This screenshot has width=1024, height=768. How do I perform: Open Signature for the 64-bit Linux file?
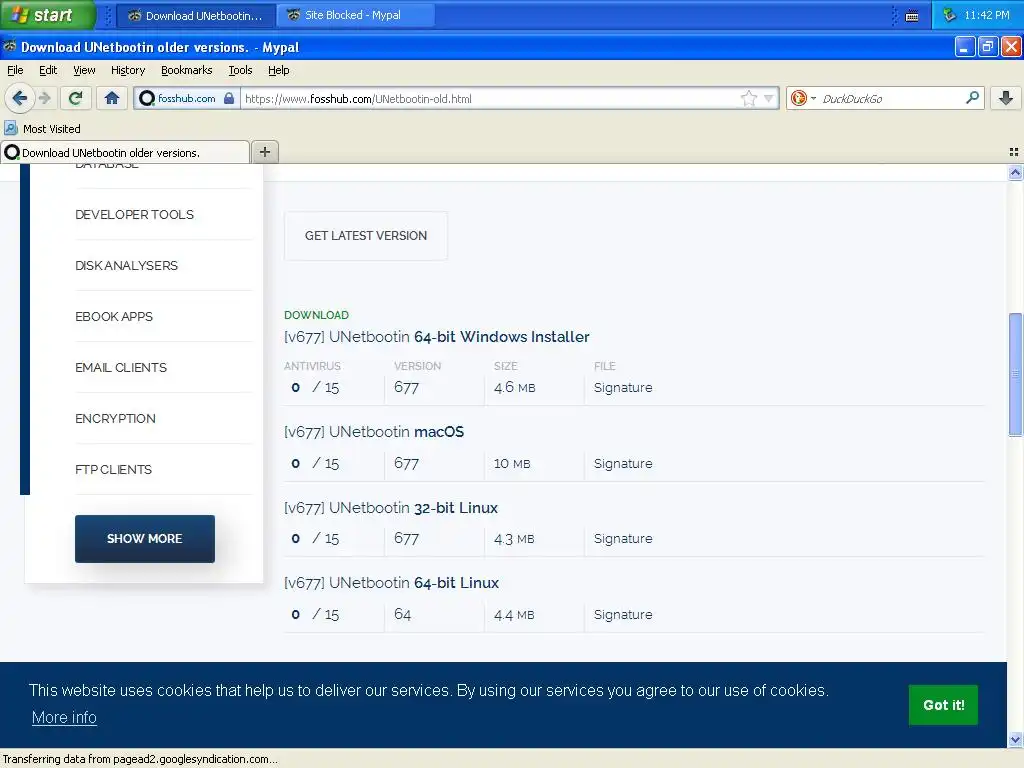pyautogui.click(x=623, y=614)
